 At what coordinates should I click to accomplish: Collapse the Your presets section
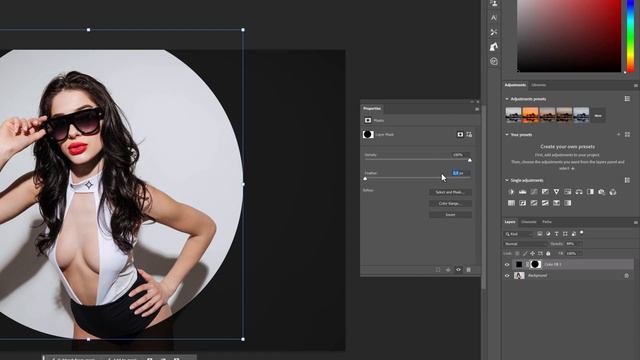click(x=507, y=134)
